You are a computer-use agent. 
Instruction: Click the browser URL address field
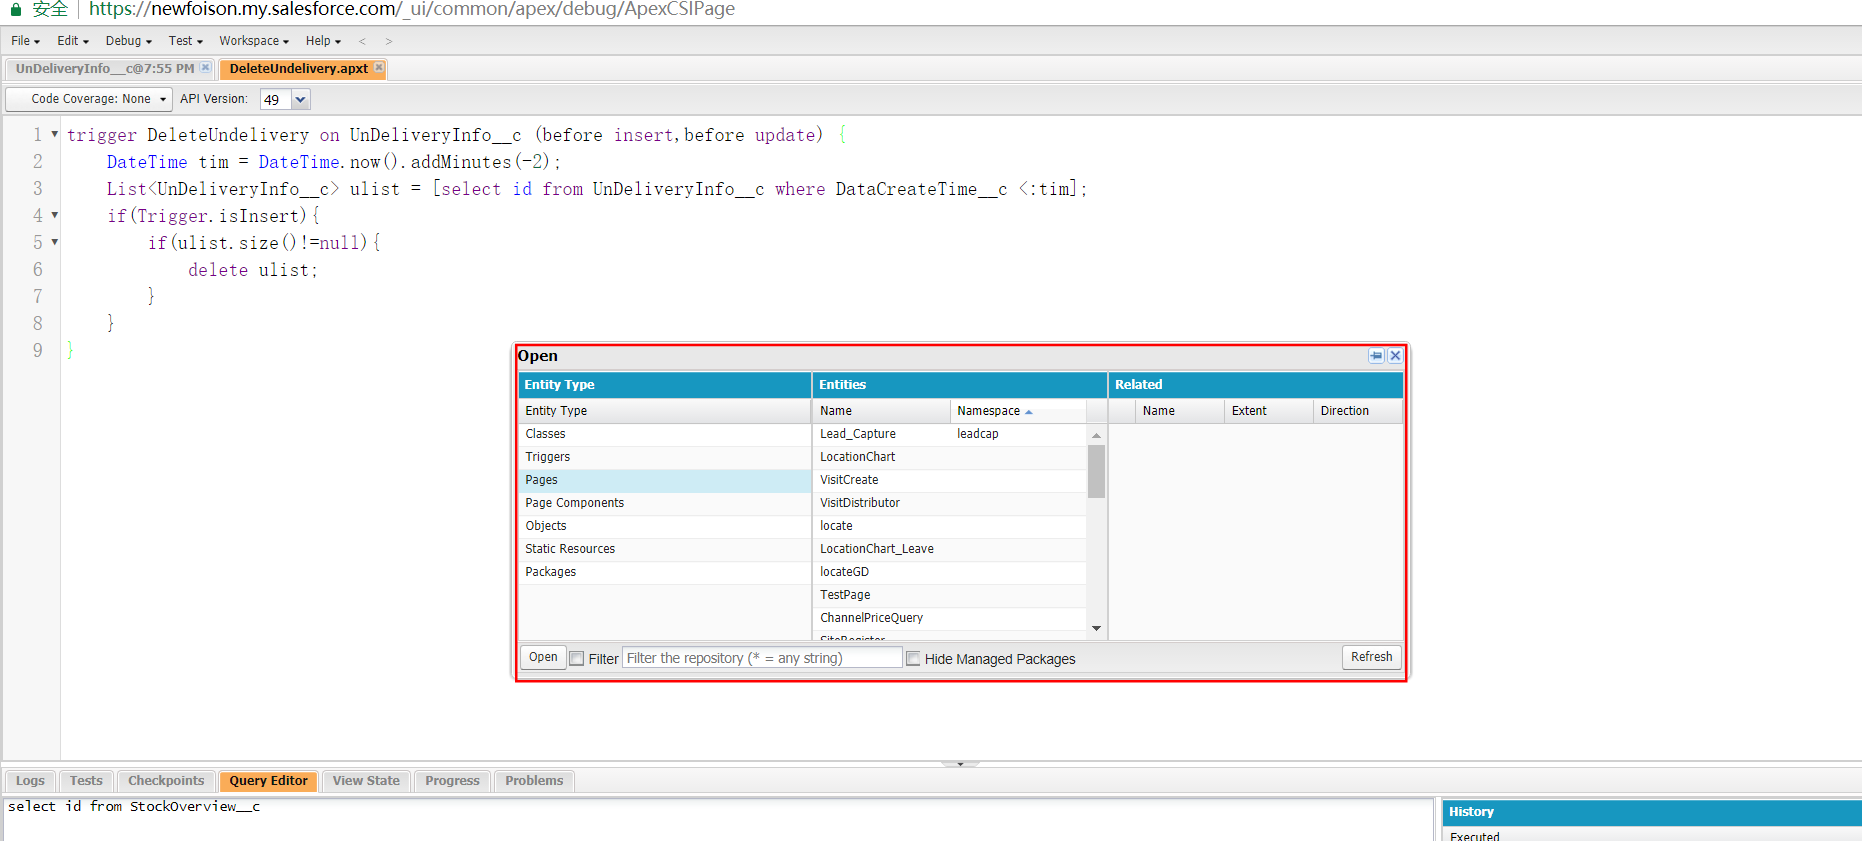[412, 9]
